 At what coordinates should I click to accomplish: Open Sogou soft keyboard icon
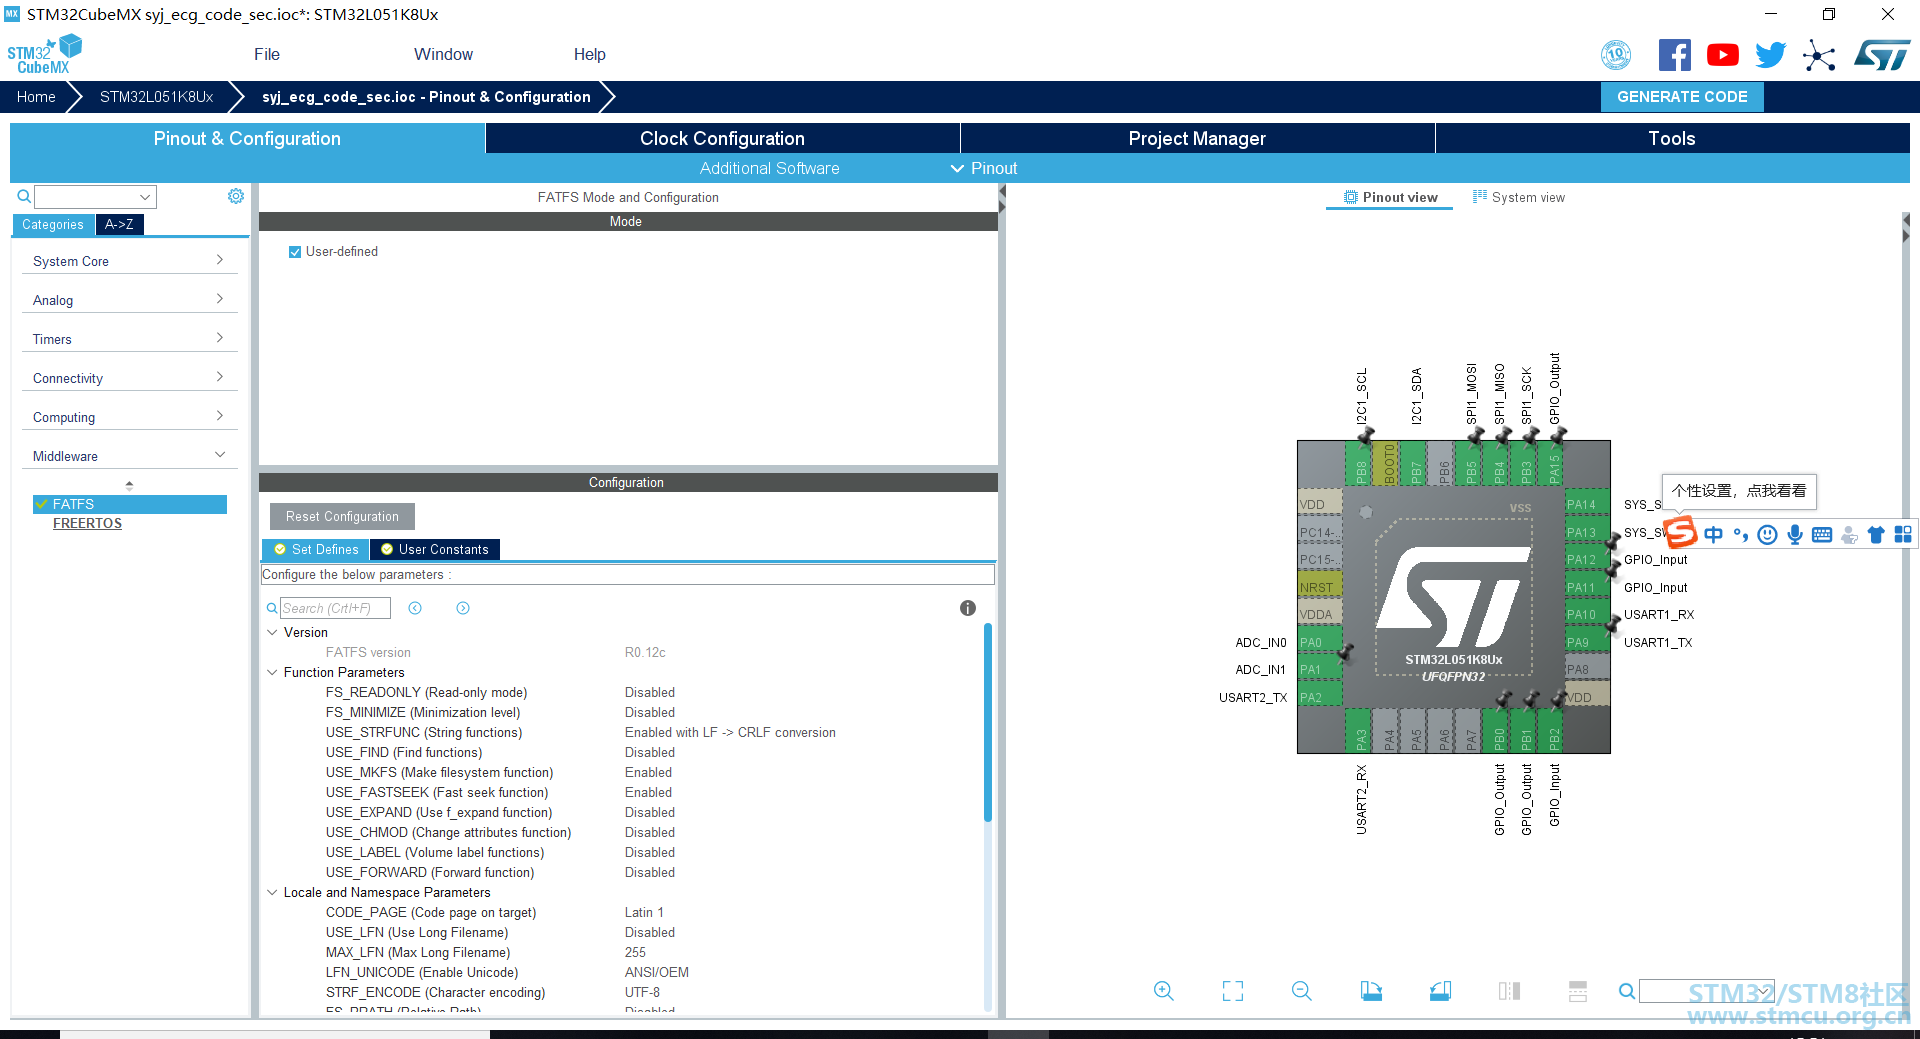(x=1822, y=535)
